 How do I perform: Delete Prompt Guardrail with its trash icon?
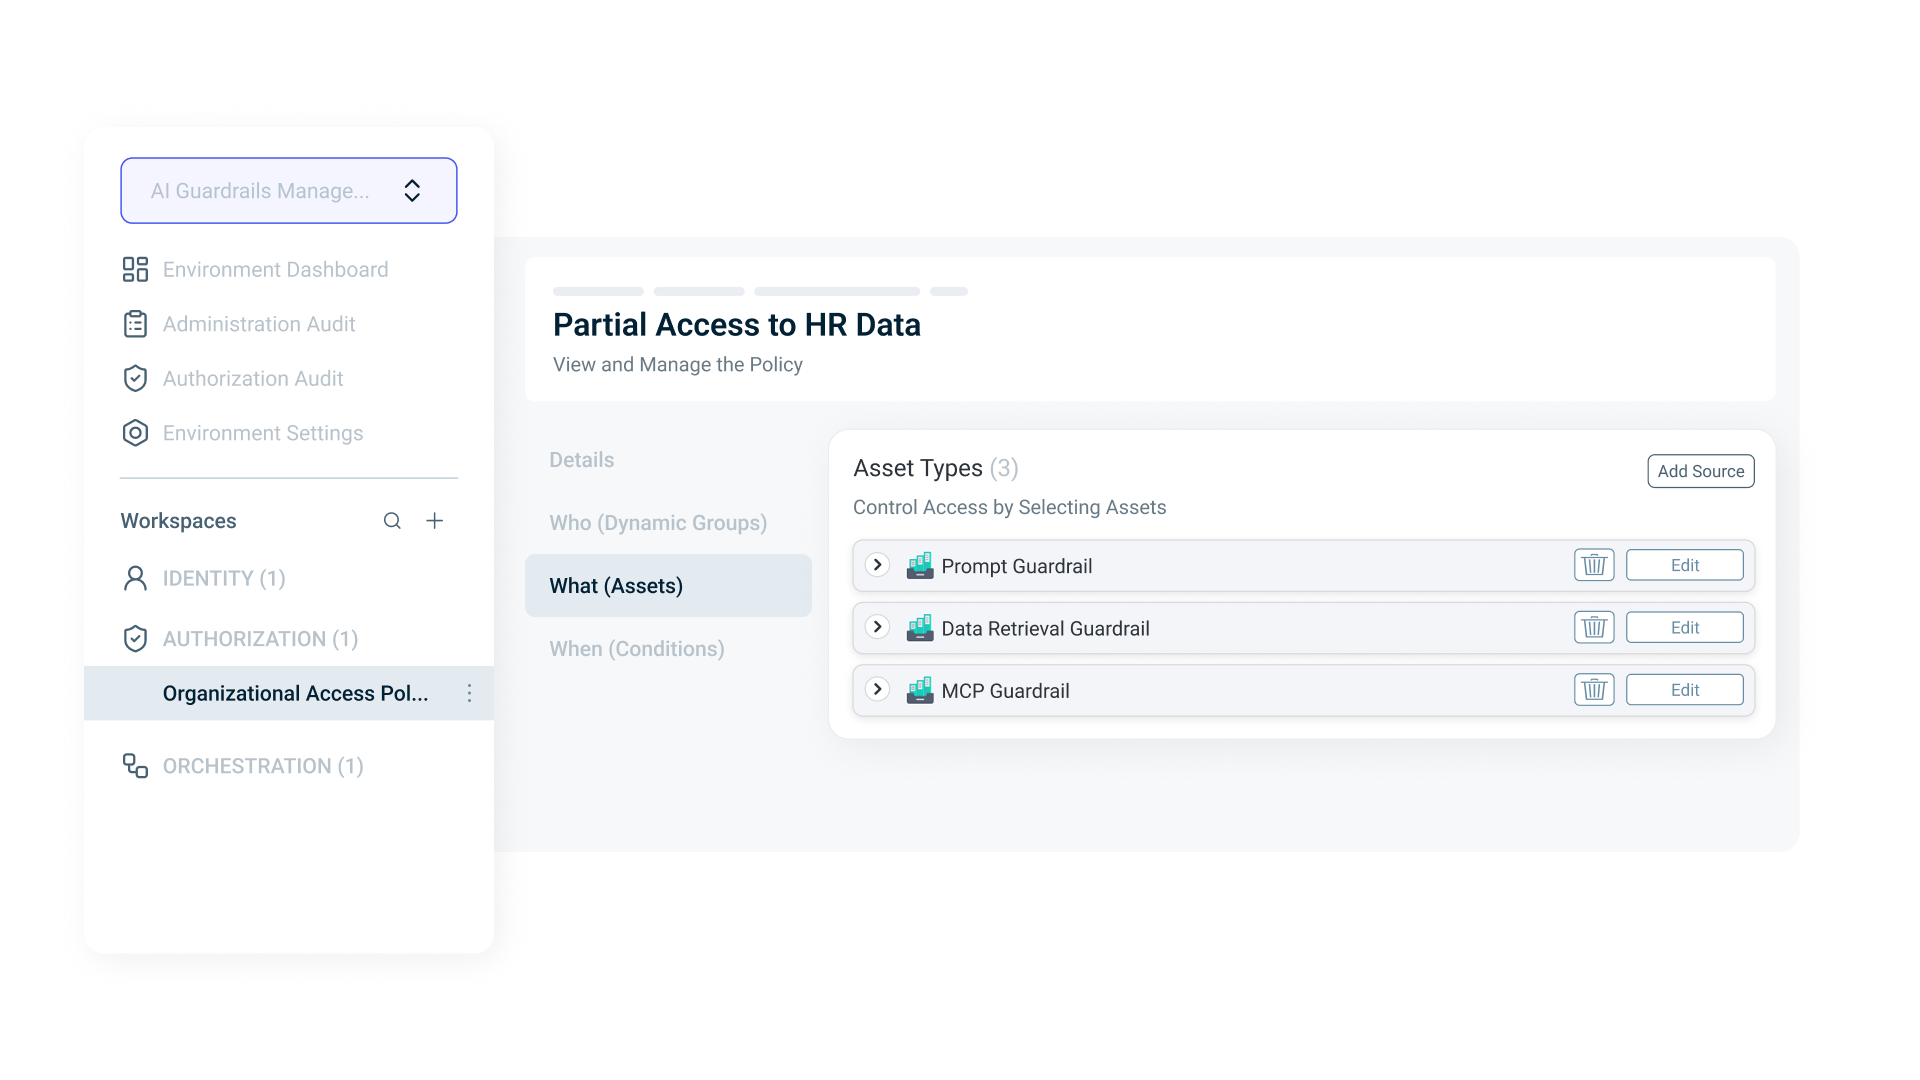(1594, 564)
